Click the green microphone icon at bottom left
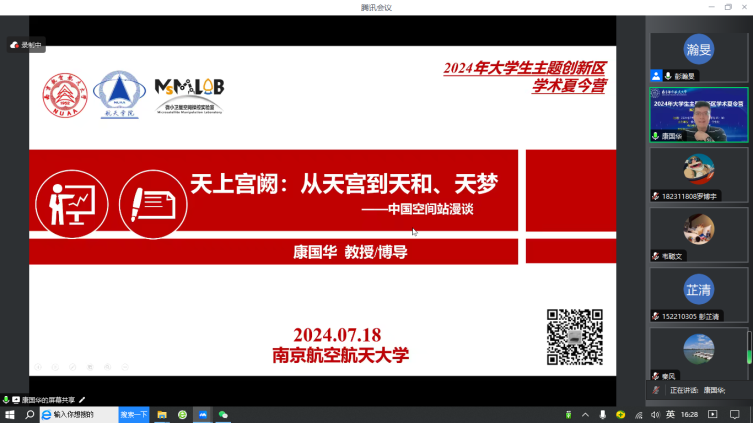This screenshot has width=753, height=423. [6, 400]
